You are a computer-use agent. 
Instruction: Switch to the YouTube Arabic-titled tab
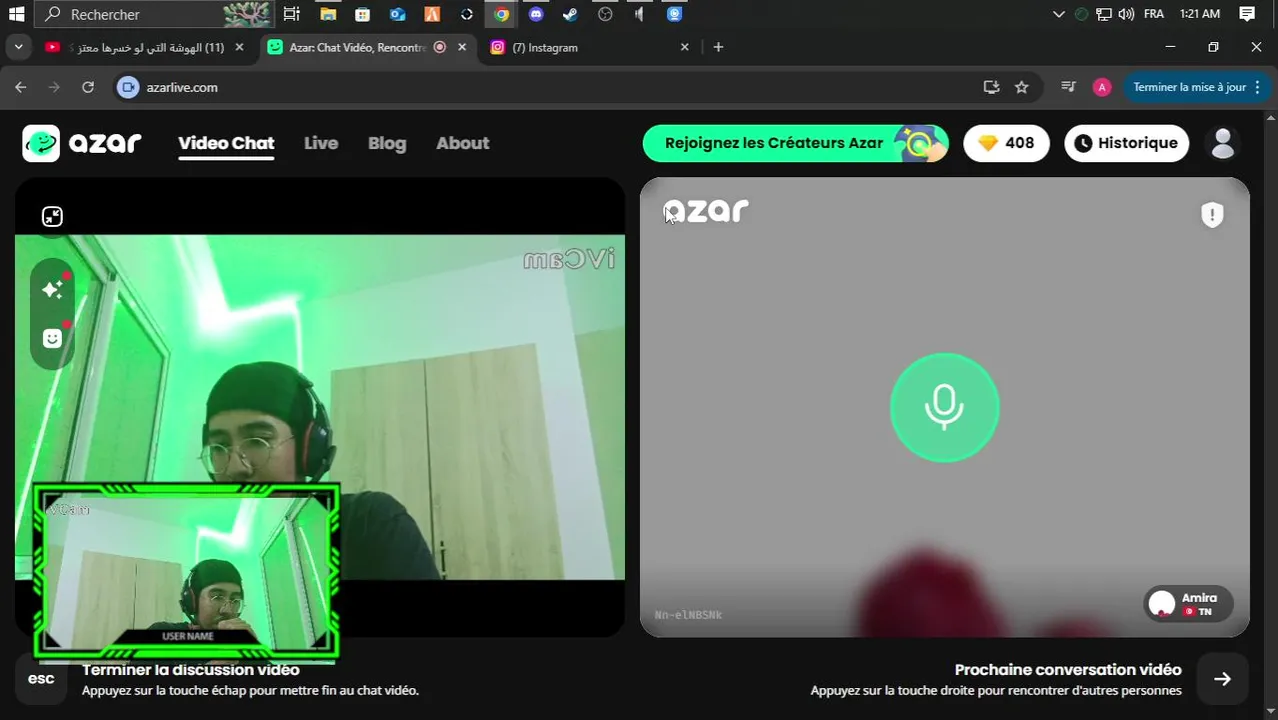145,47
